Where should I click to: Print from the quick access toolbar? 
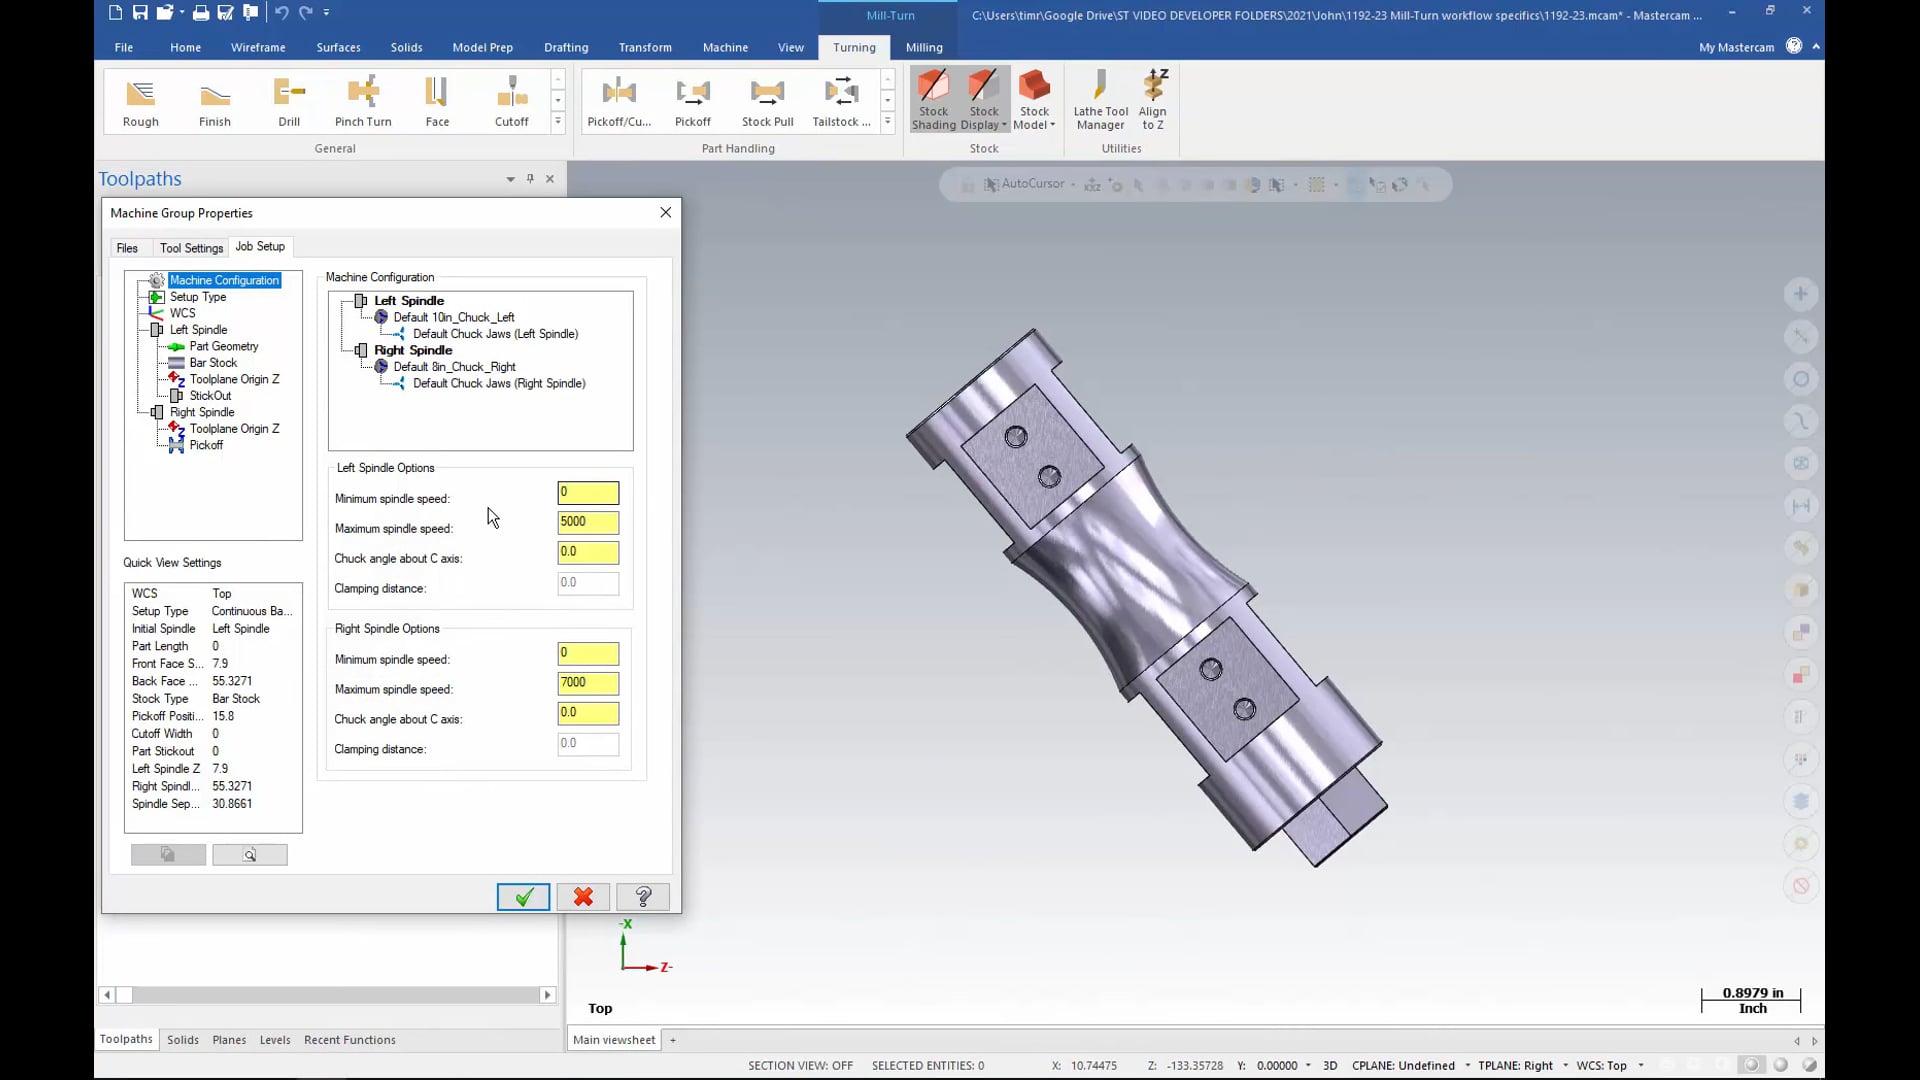tap(201, 13)
